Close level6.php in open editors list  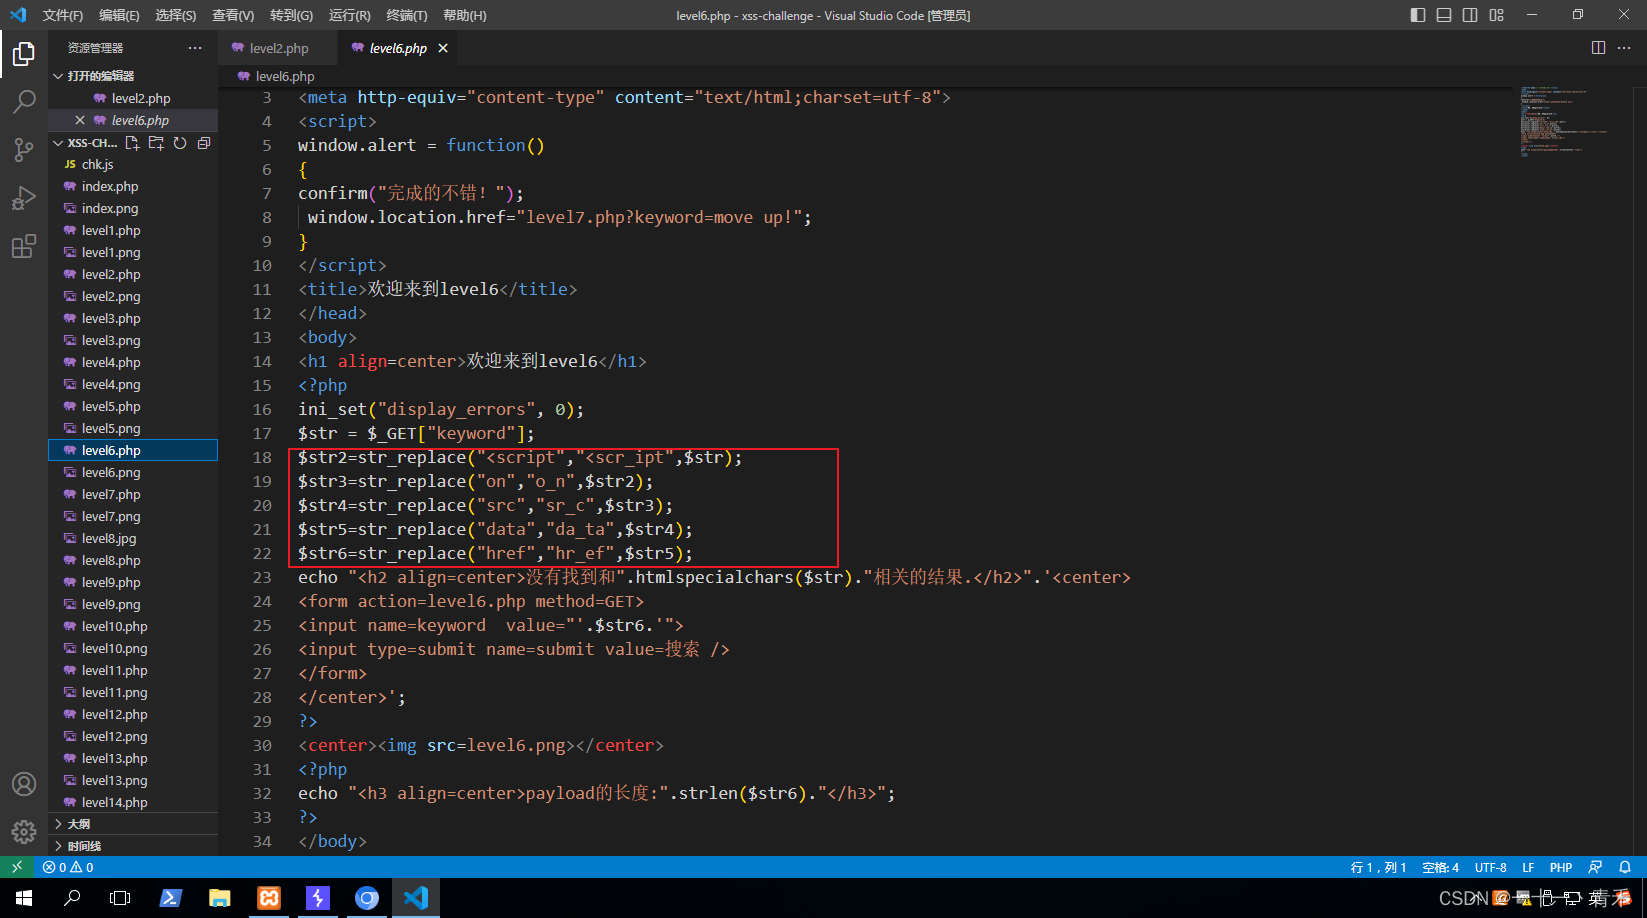(x=80, y=120)
